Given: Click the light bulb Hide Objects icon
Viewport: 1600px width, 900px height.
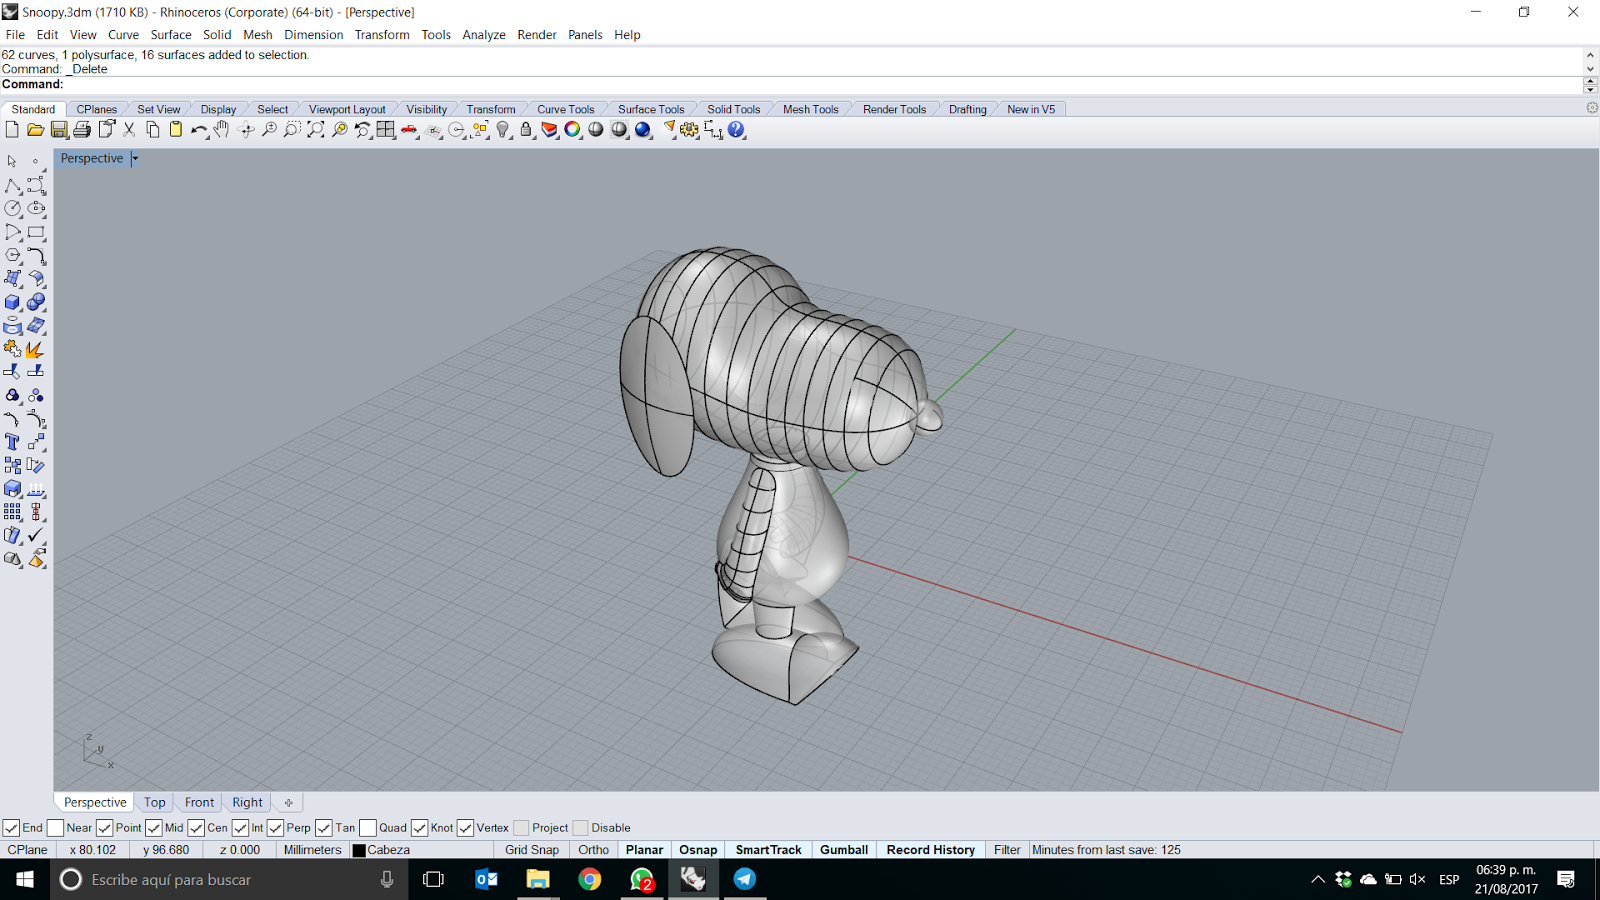Looking at the screenshot, I should tap(503, 130).
